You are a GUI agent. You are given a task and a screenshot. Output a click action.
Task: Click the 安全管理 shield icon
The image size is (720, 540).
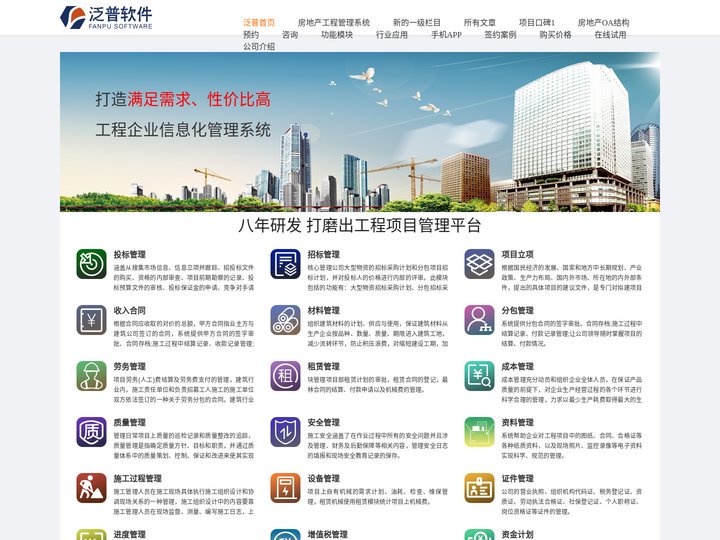point(285,432)
